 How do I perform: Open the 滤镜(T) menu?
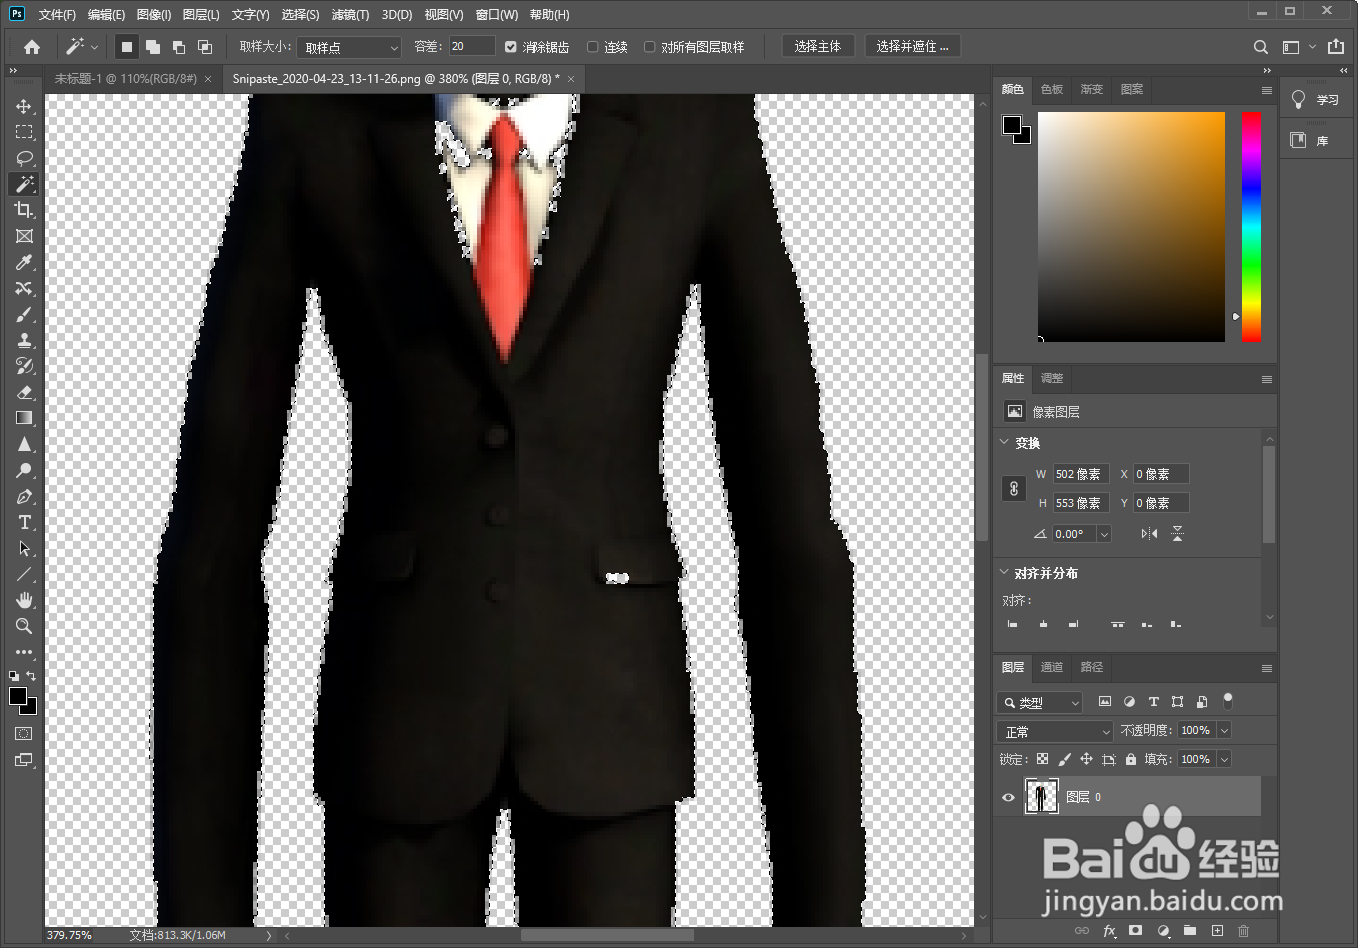(x=350, y=14)
